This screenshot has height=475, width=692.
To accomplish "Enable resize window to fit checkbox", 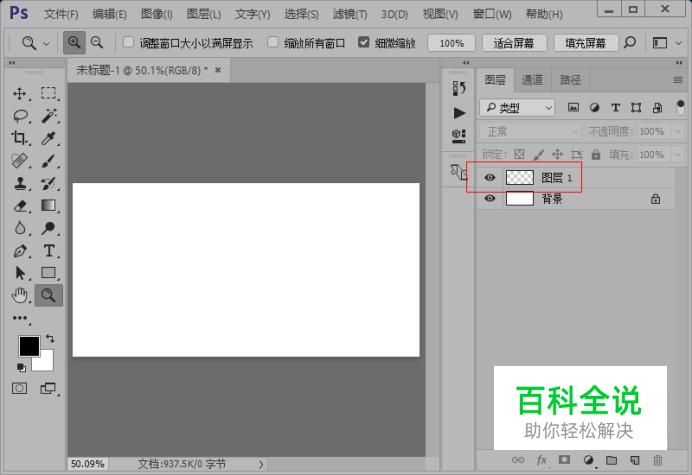I will click(128, 42).
